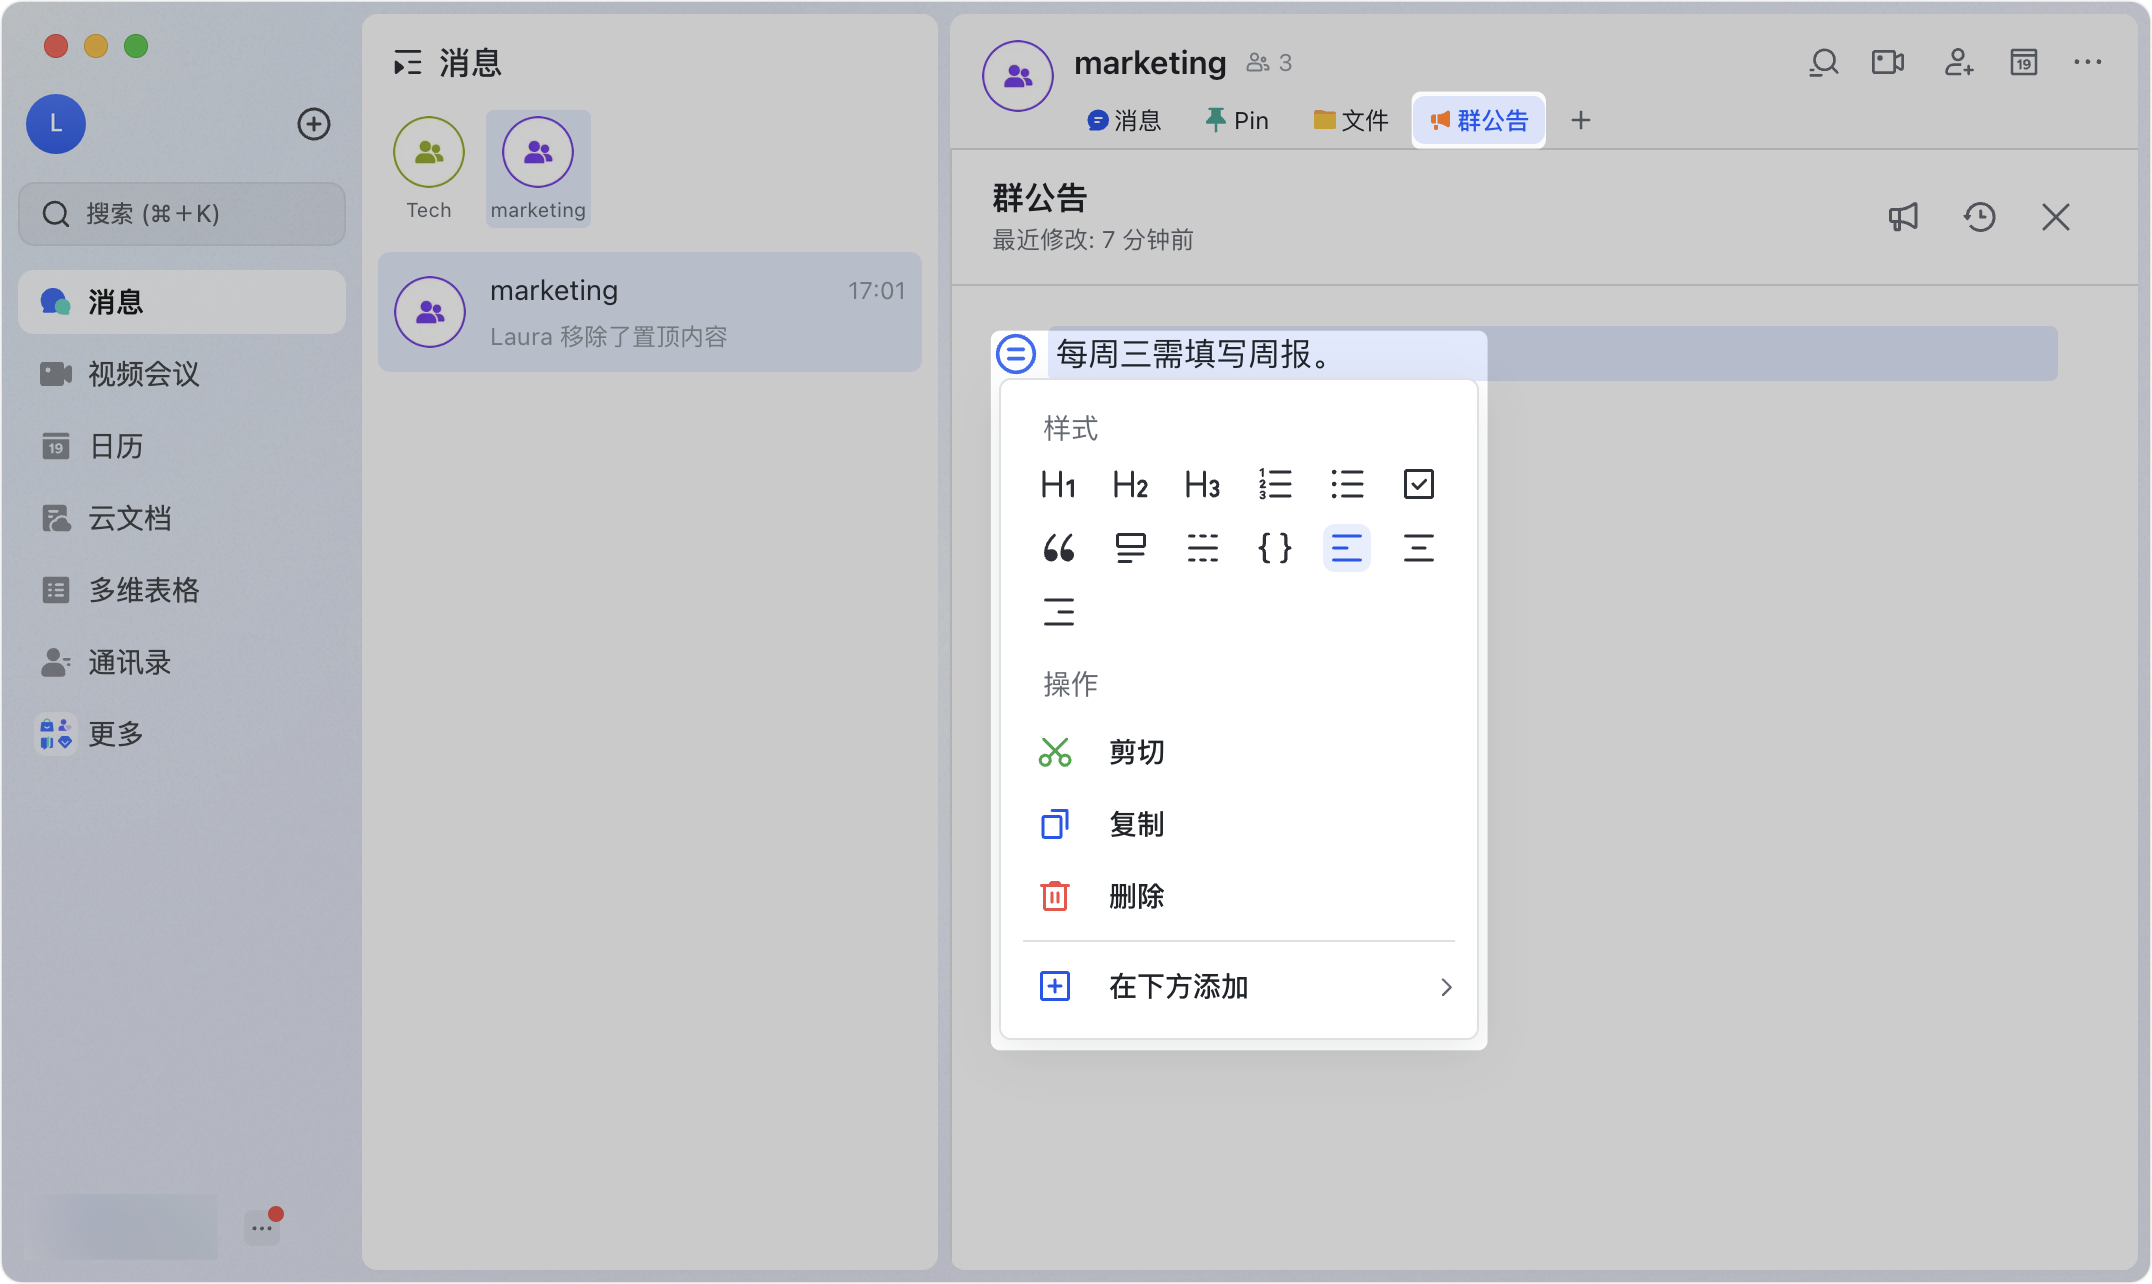Add a new tab with plus
This screenshot has height=1284, width=2152.
point(1581,121)
